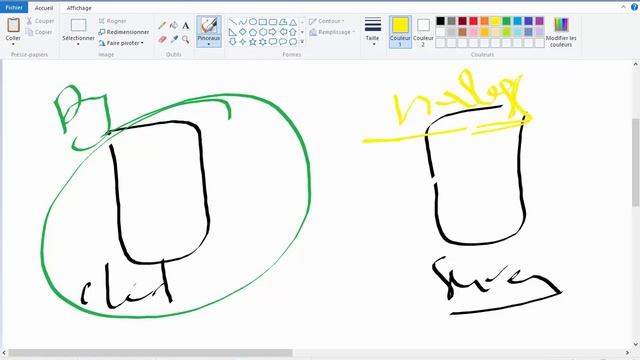
Task: Open Modifier les couleurs
Action: [x=561, y=32]
